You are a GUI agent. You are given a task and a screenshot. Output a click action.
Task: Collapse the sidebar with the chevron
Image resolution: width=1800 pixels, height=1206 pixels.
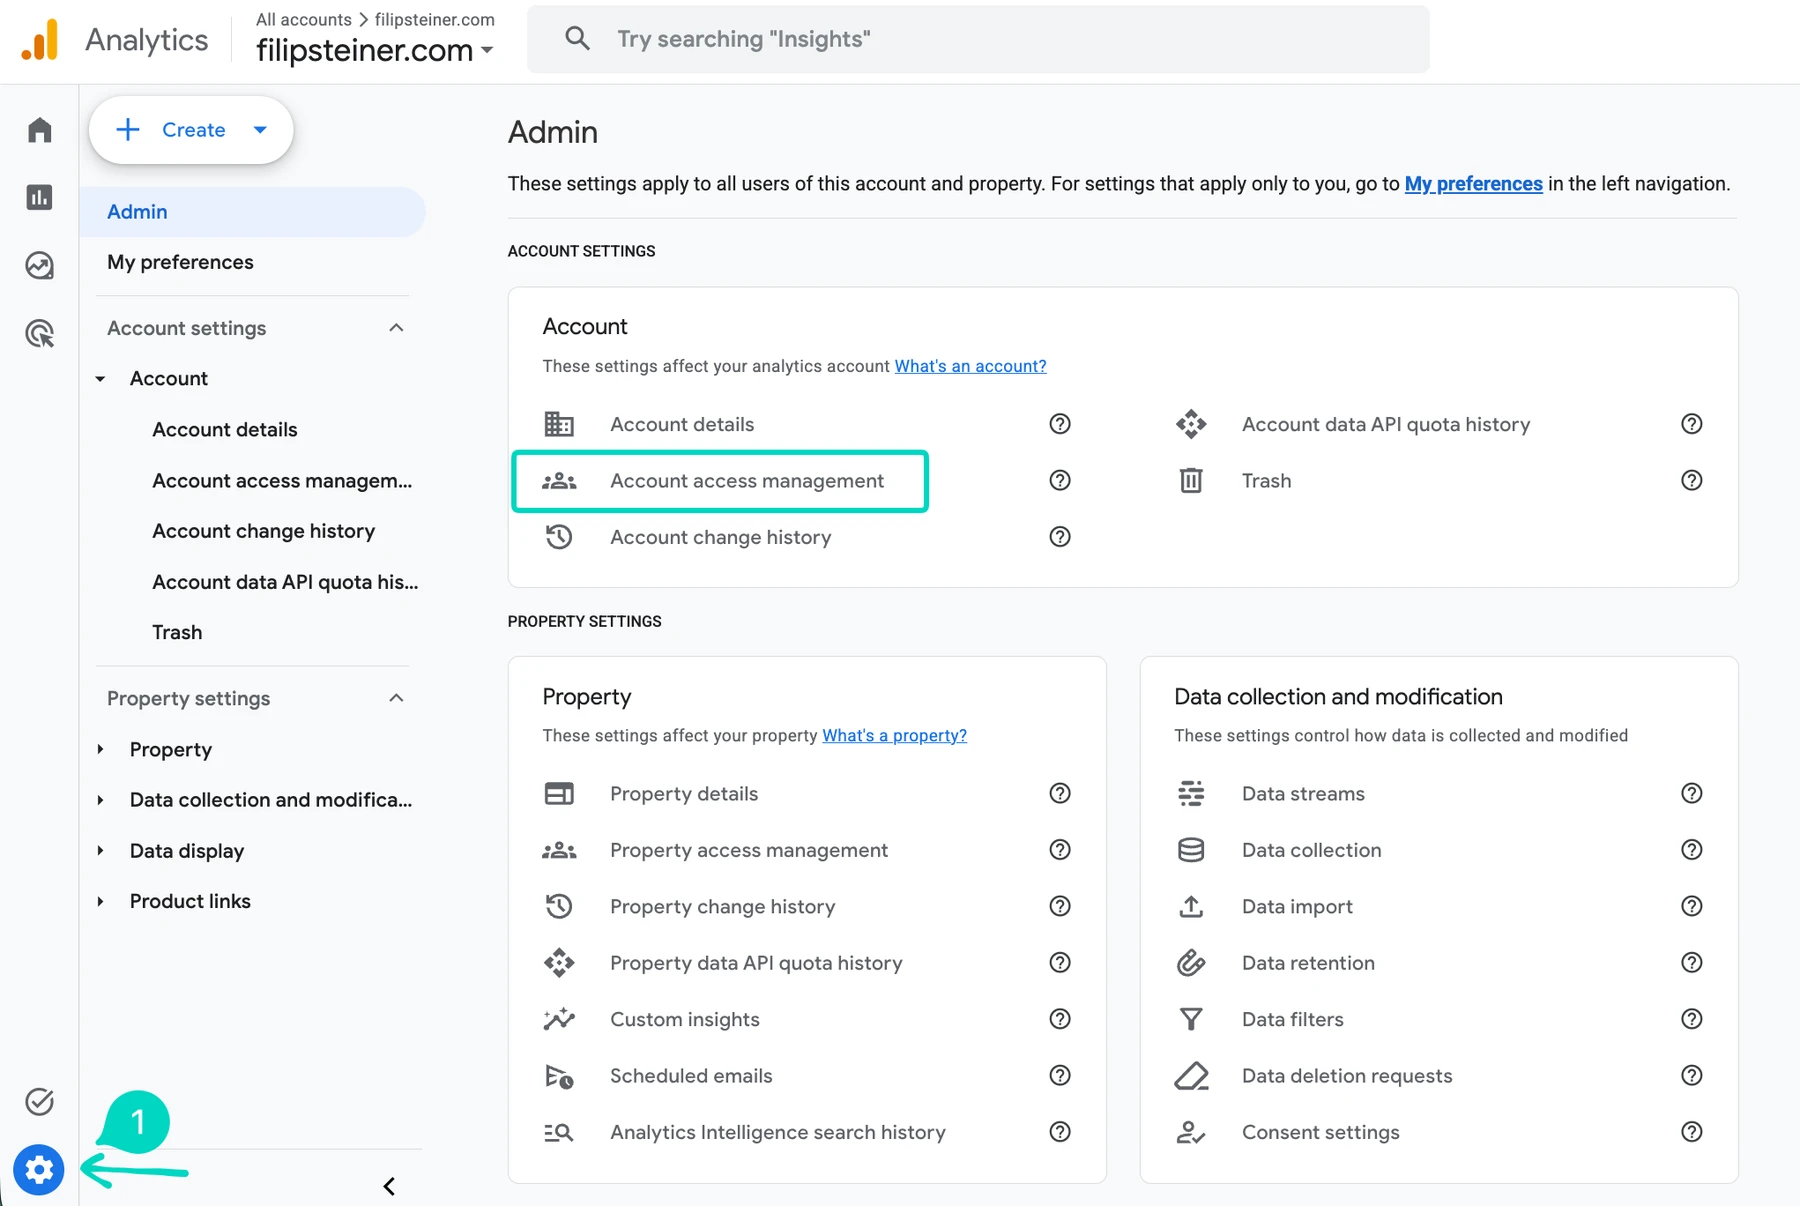(389, 1186)
